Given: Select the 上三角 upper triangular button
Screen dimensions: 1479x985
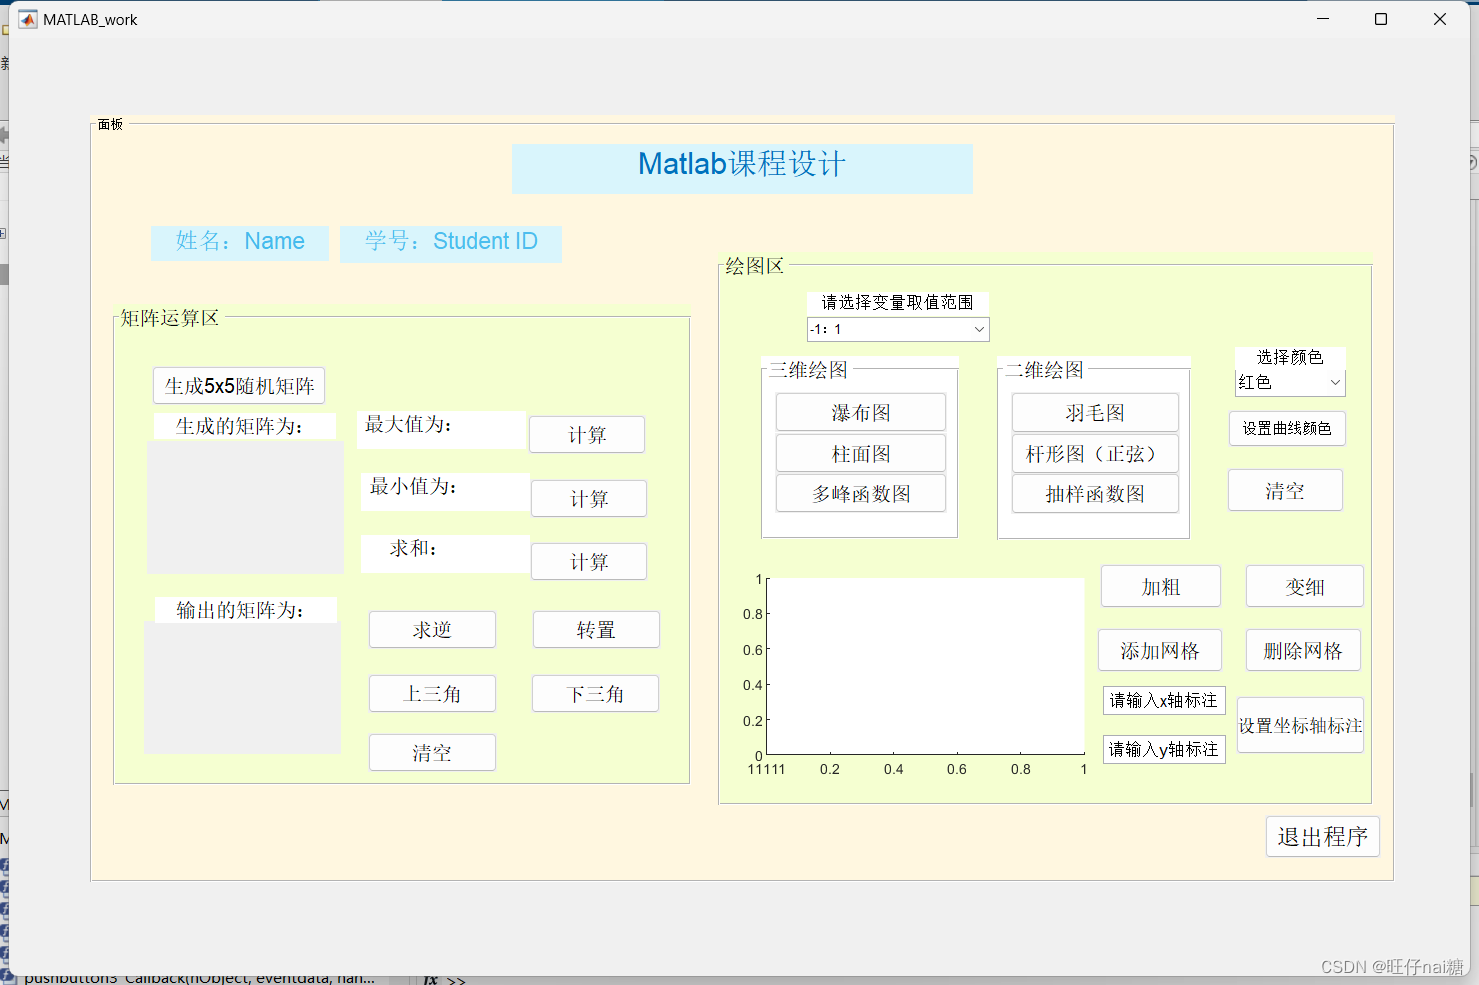Looking at the screenshot, I should (432, 694).
